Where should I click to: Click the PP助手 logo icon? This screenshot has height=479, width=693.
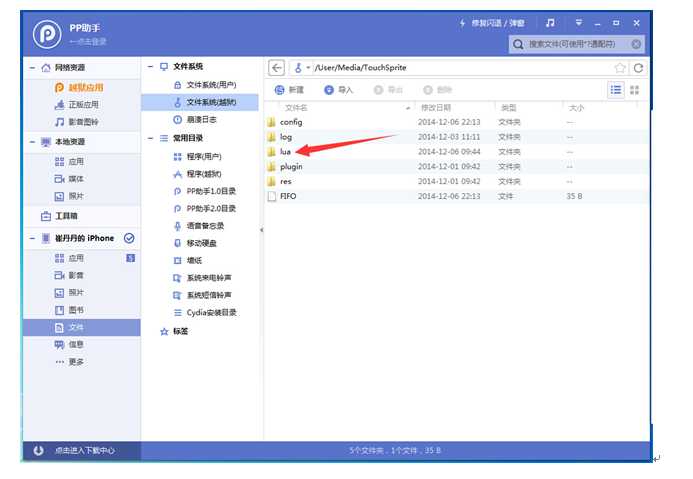47,34
